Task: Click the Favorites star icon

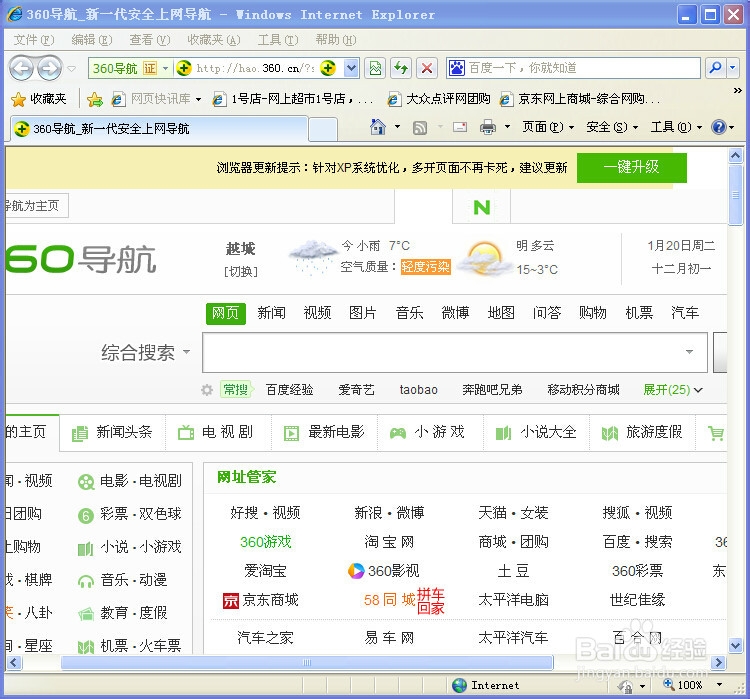Action: click(18, 100)
